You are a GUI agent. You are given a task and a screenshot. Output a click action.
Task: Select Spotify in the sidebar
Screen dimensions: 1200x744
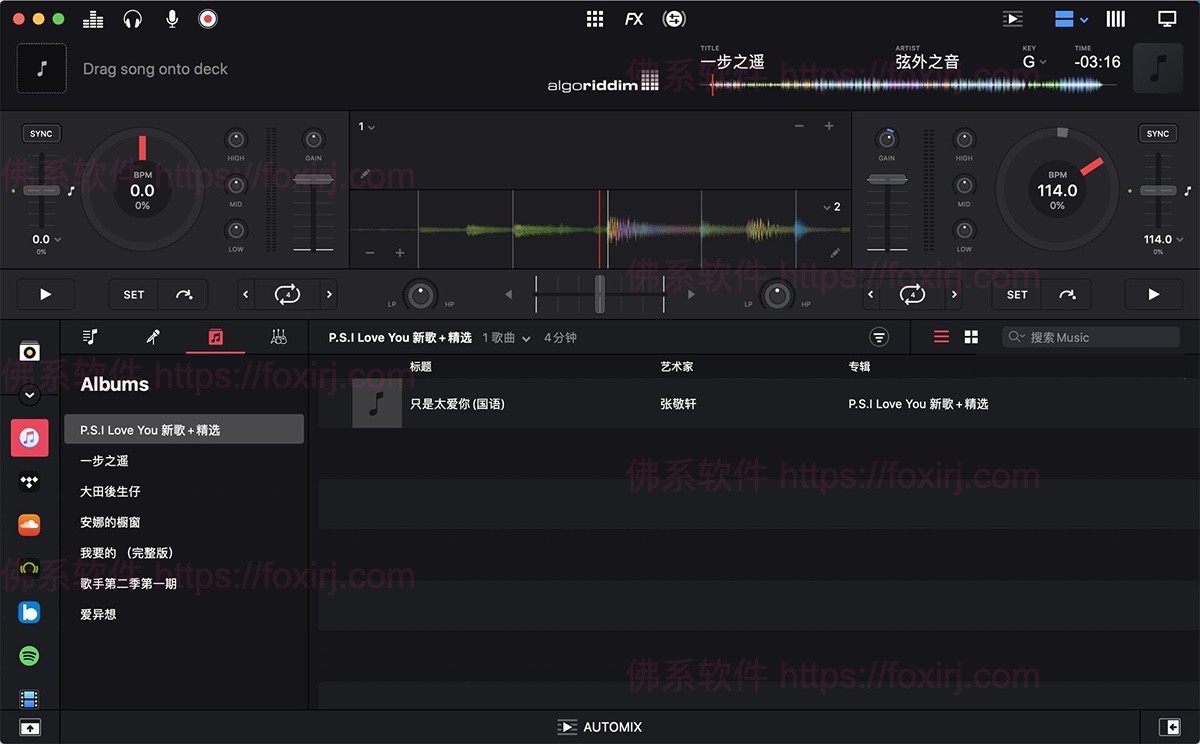click(x=29, y=656)
